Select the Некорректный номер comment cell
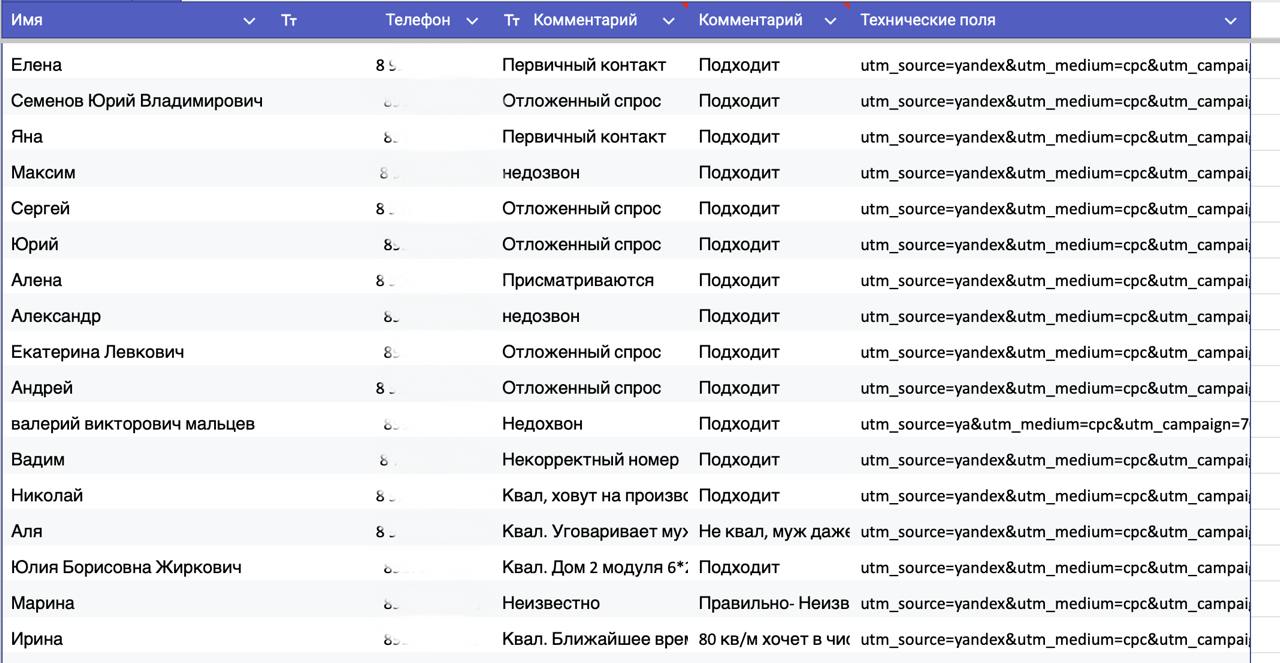This screenshot has height=663, width=1280. tap(590, 460)
